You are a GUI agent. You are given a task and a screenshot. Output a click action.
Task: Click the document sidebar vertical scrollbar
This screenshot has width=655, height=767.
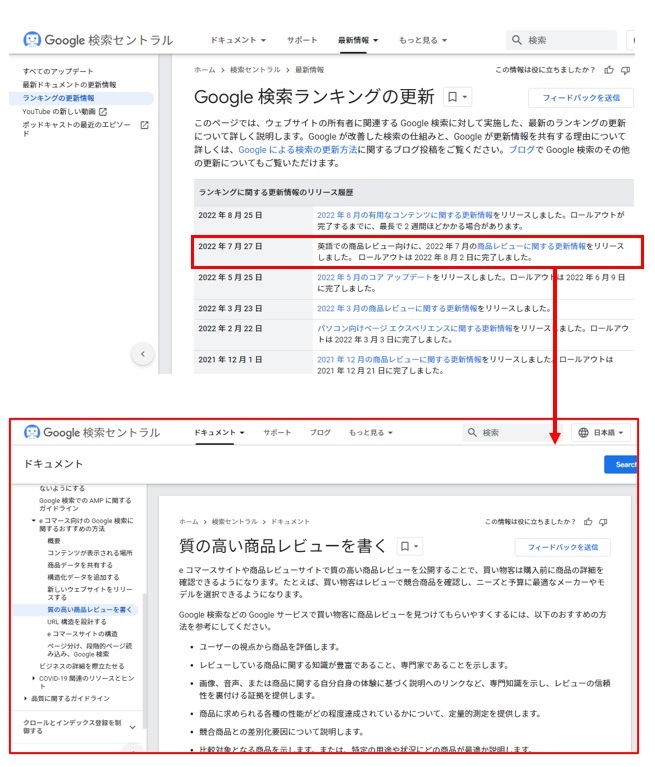pyautogui.click(x=144, y=660)
